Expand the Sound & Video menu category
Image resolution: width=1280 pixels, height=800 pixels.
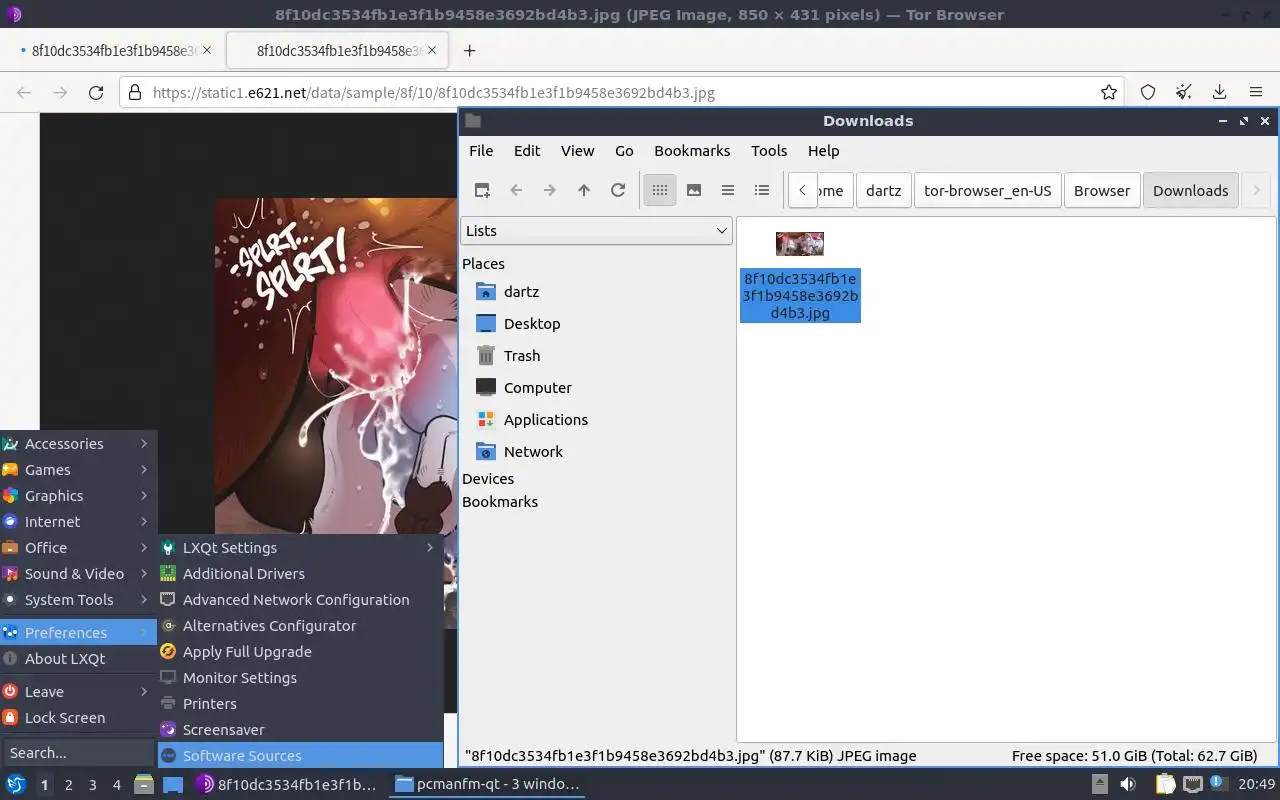point(78,574)
